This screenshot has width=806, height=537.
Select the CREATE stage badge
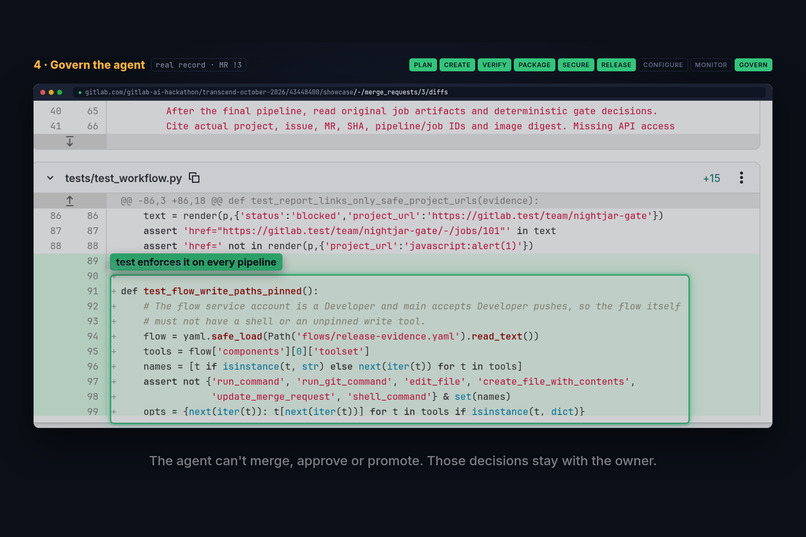tap(457, 65)
